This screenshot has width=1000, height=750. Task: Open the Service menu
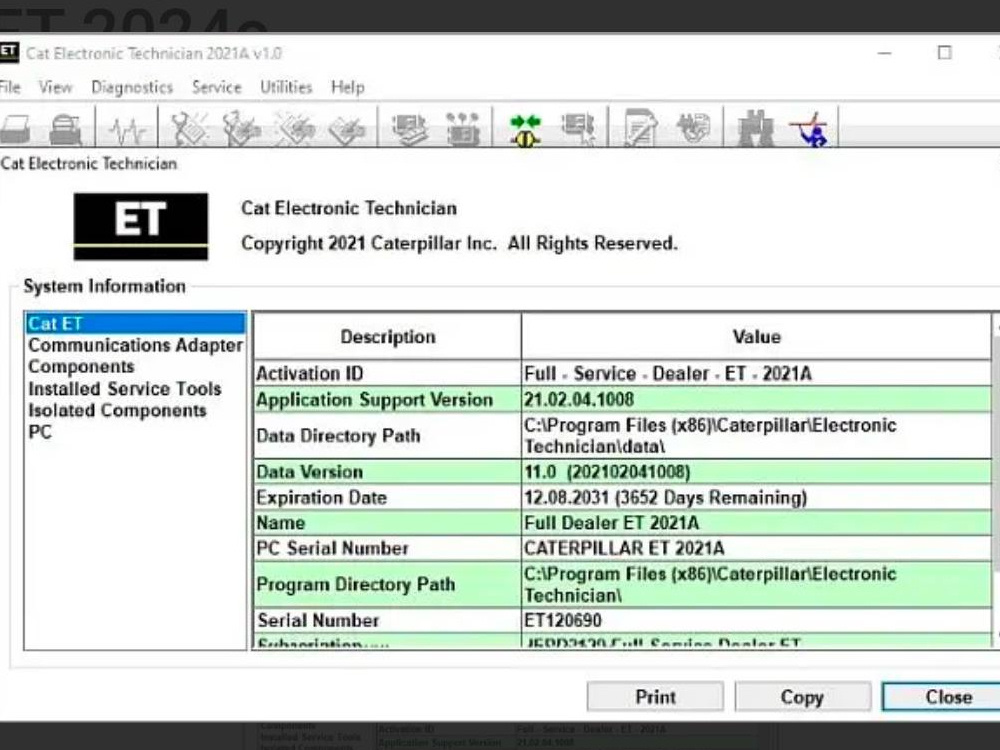coord(217,87)
